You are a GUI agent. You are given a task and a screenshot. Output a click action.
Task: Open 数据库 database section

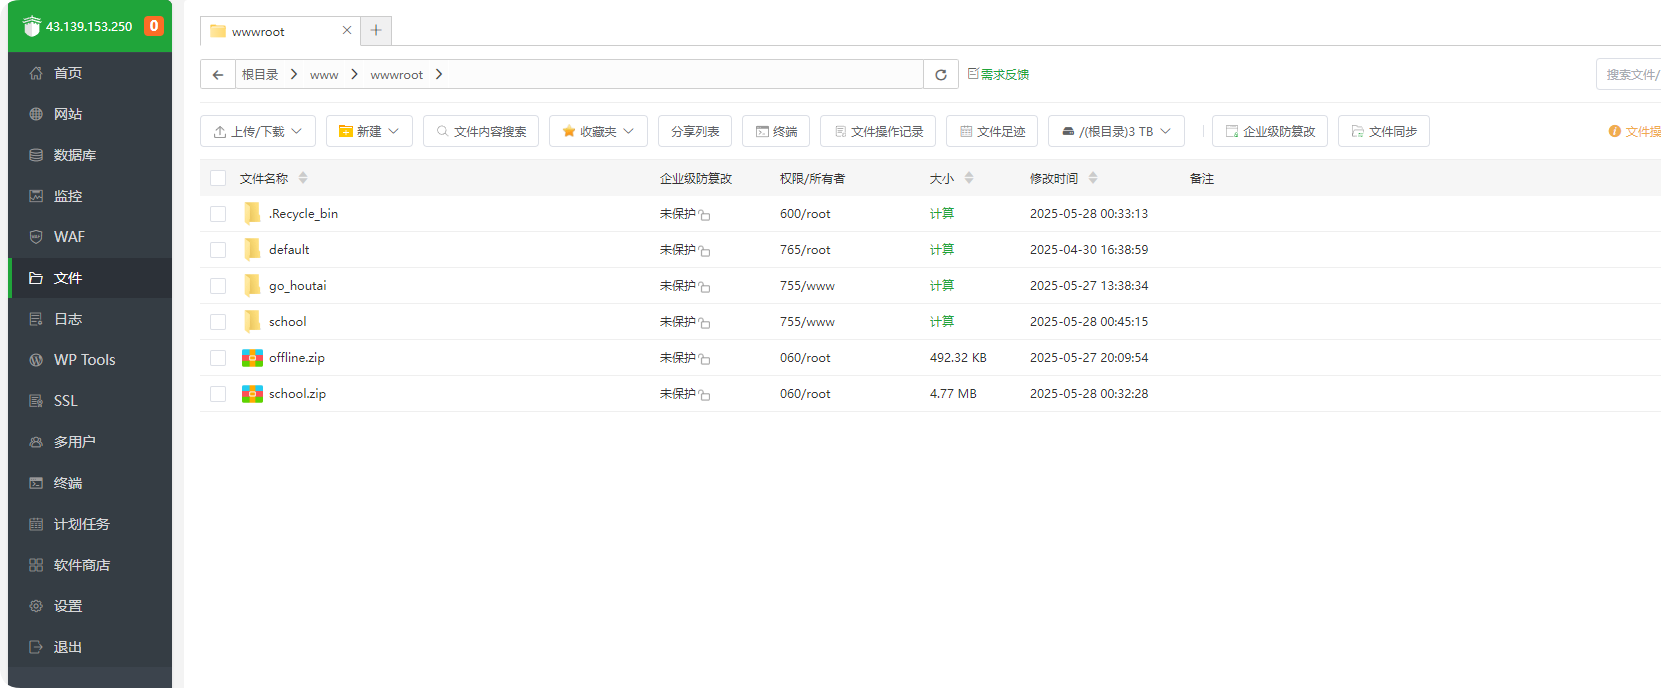click(x=90, y=155)
